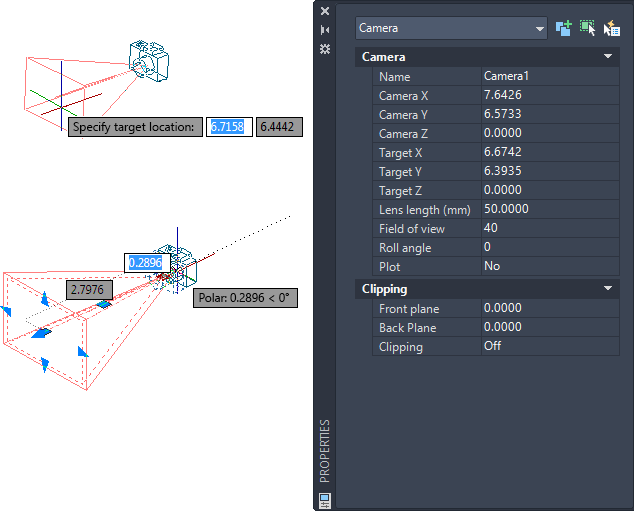Change the Plot setting No

pyautogui.click(x=550, y=266)
